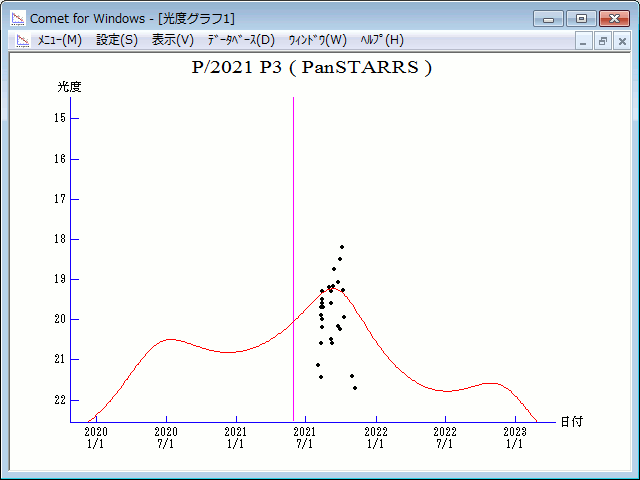Click the Comet app icon in title bar
Viewport: 640px width, 480px height.
(18, 18)
